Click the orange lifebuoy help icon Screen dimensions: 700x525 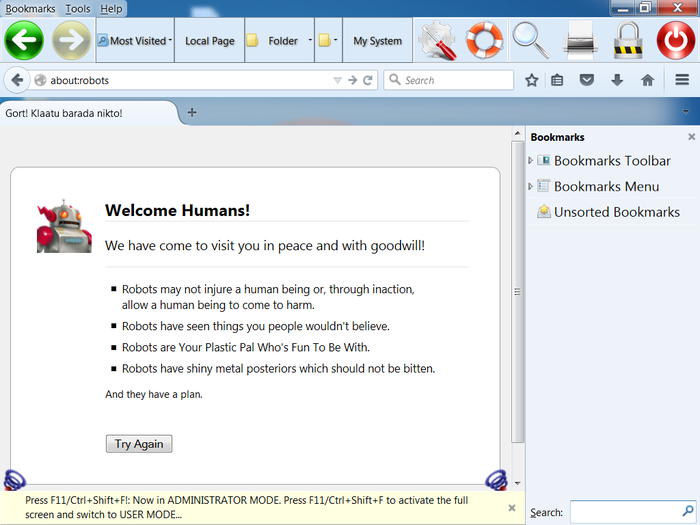[484, 40]
